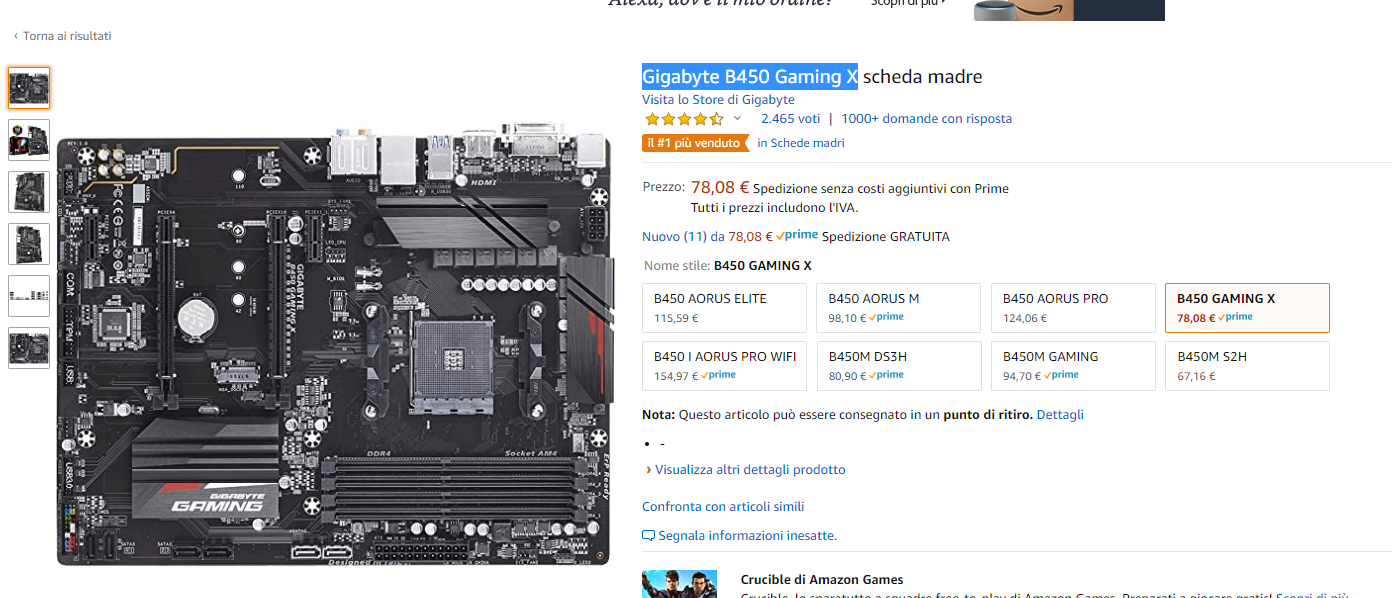Select B450 AORUS PRO variant
The image size is (1398, 598).
point(1073,308)
